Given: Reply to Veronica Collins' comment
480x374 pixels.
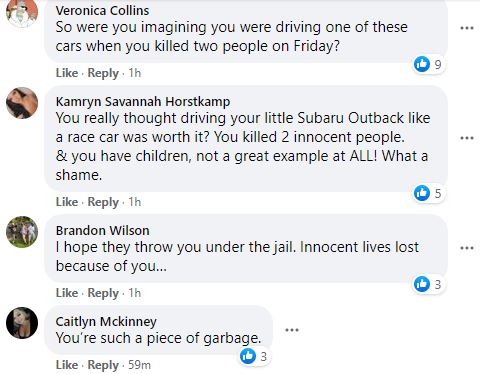Looking at the screenshot, I should [x=103, y=73].
